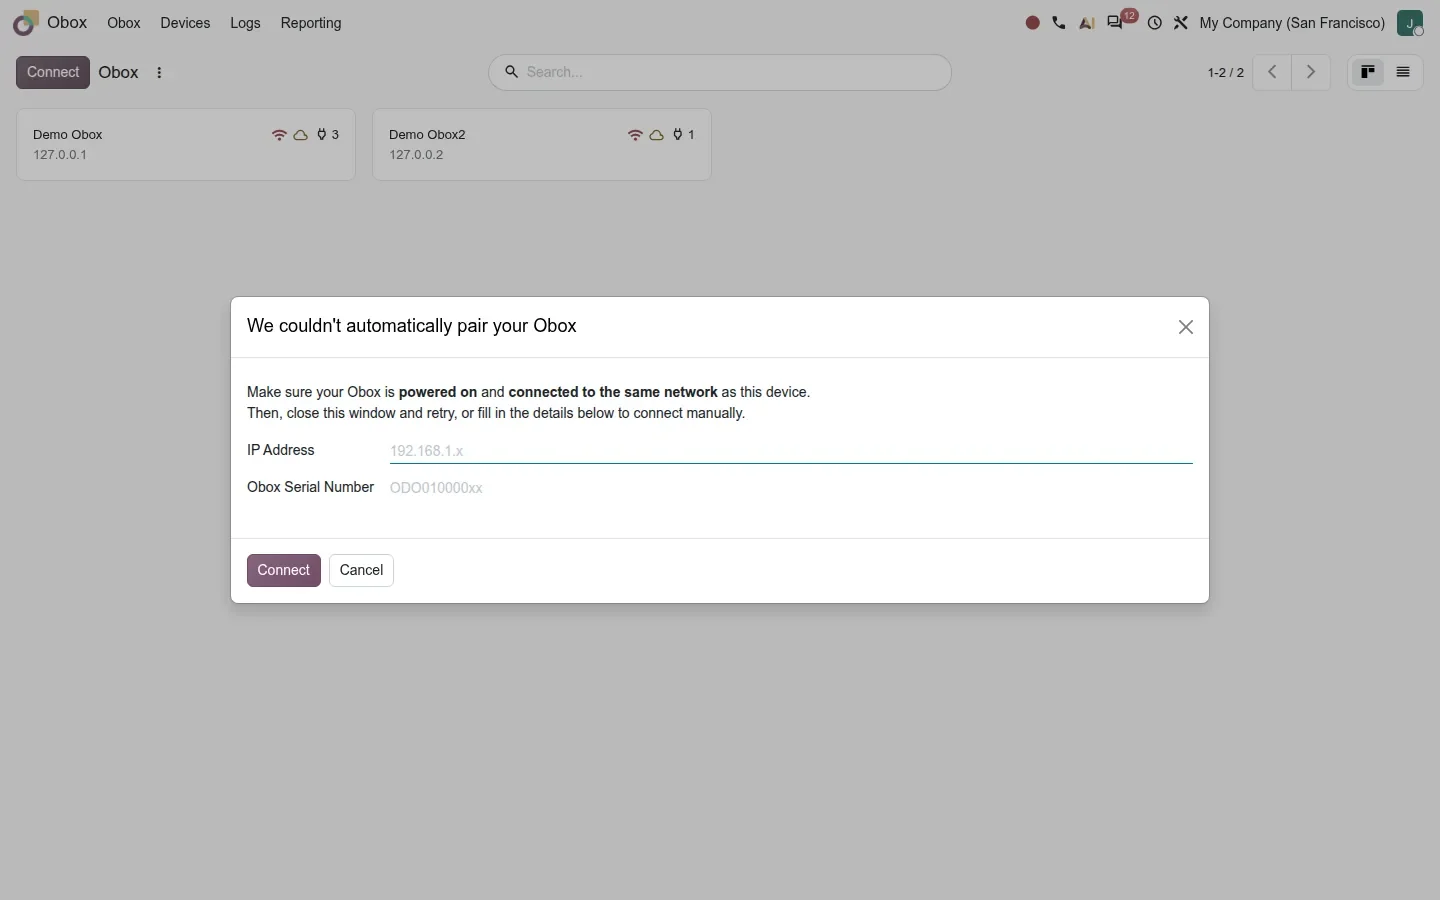The height and width of the screenshot is (900, 1440).
Task: Click the Obox breadcrumb title
Action: [118, 72]
